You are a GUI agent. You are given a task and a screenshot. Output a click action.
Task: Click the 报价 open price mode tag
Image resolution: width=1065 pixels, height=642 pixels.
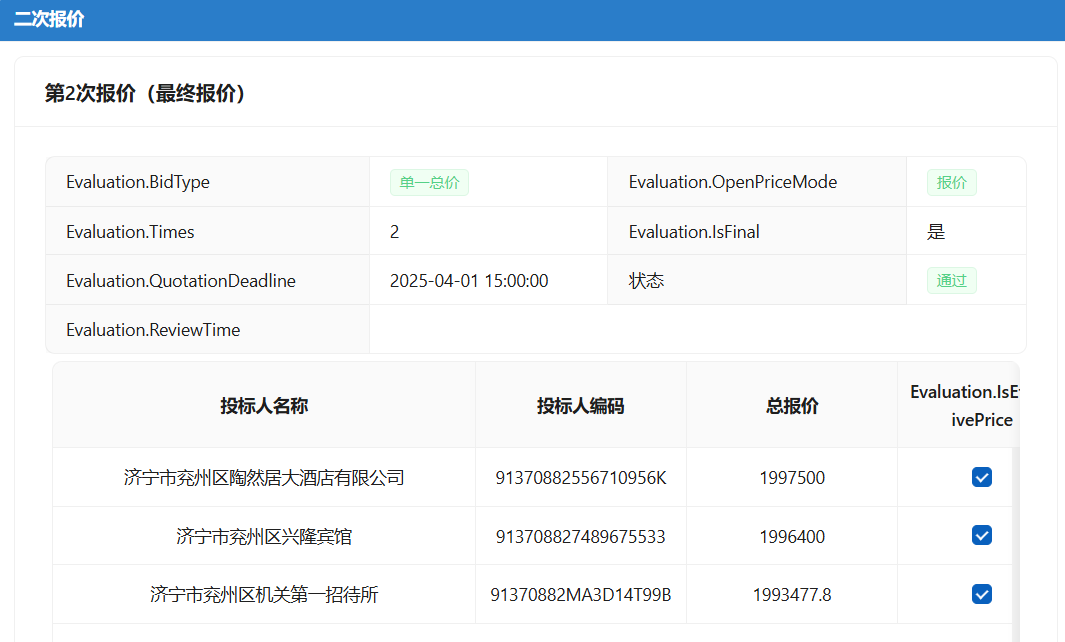952,182
